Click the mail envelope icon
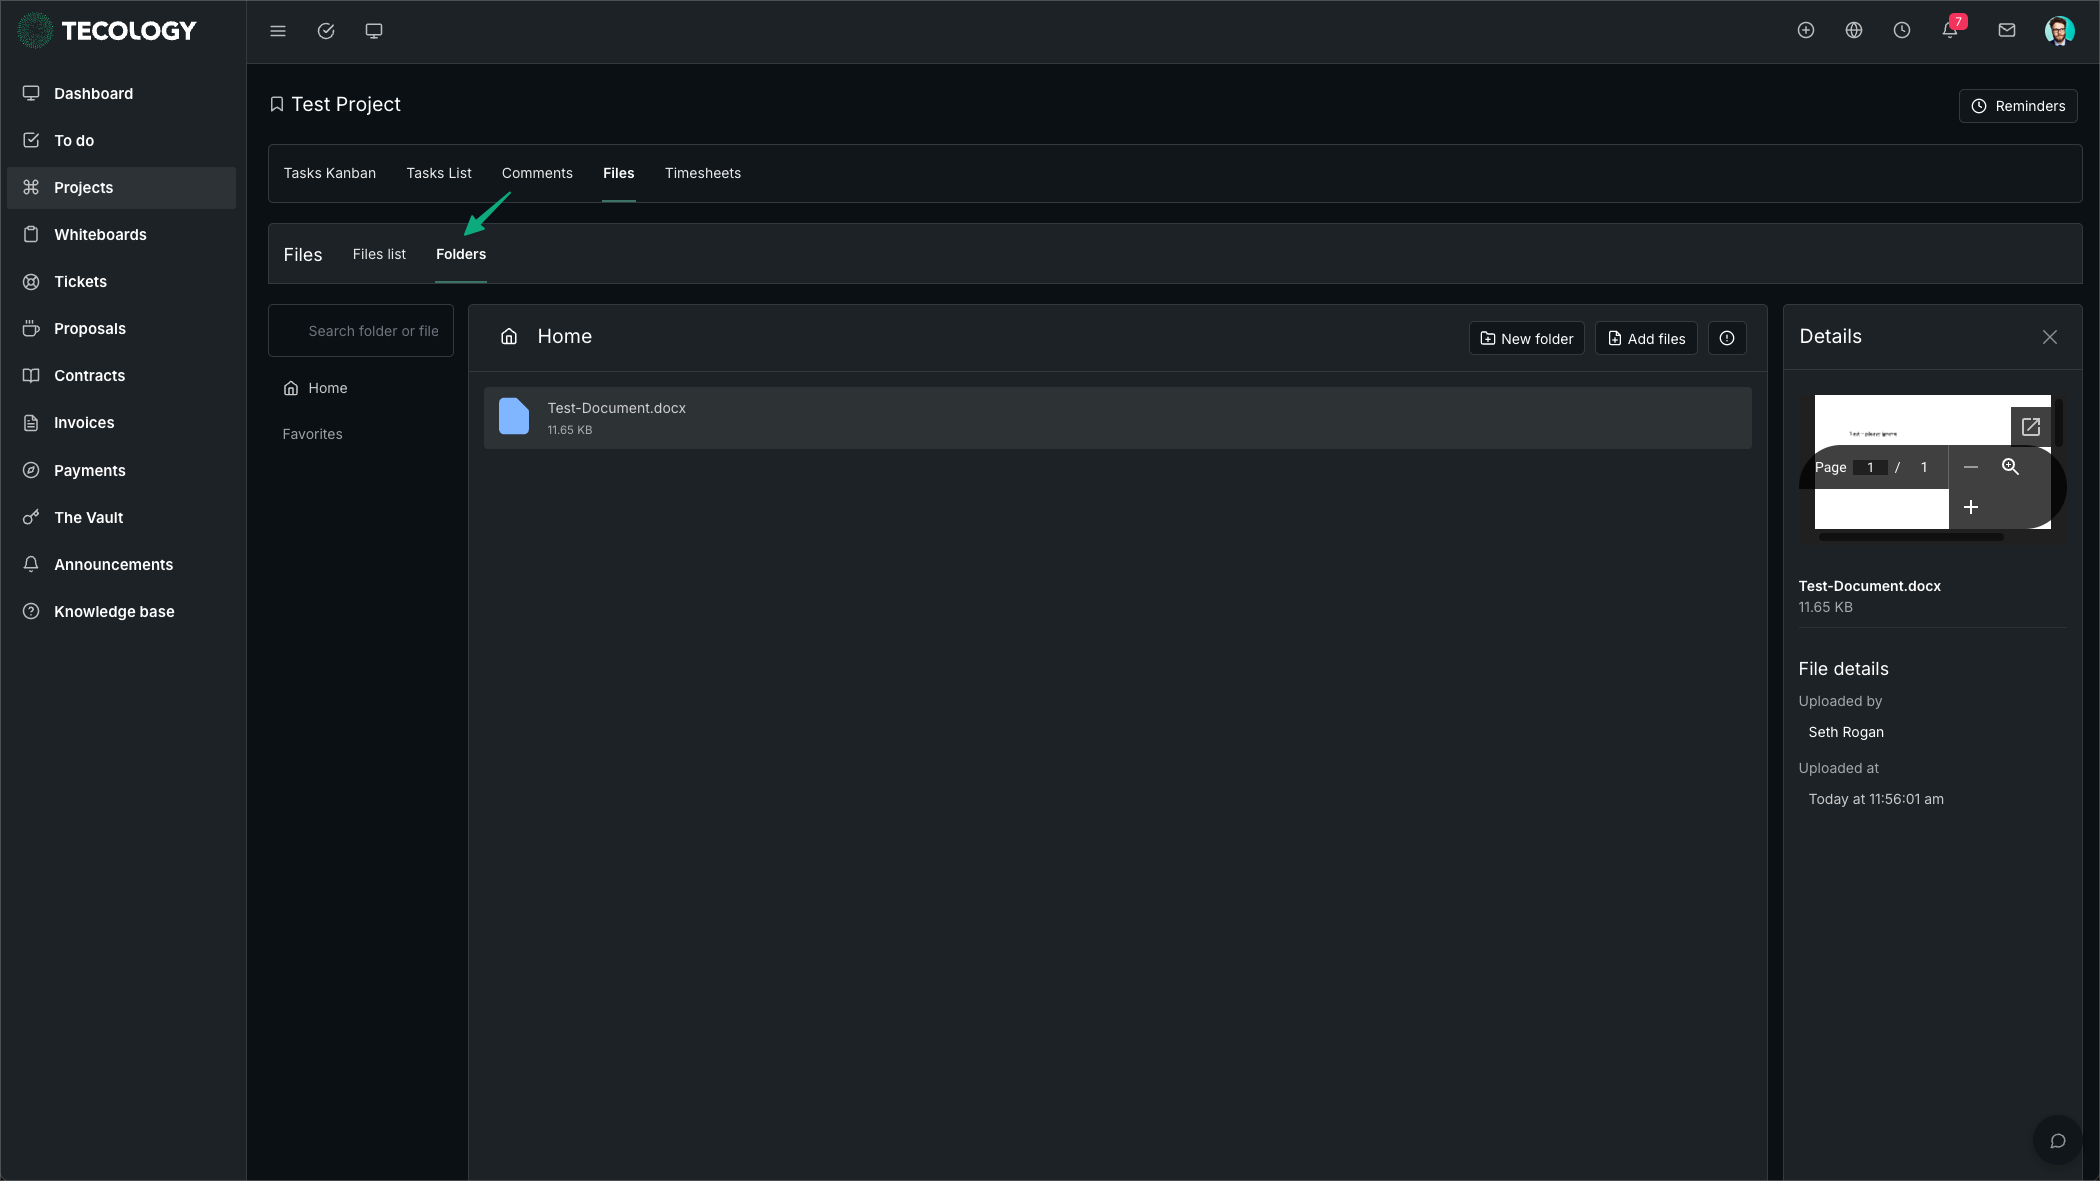Image resolution: width=2100 pixels, height=1181 pixels. 2006,31
